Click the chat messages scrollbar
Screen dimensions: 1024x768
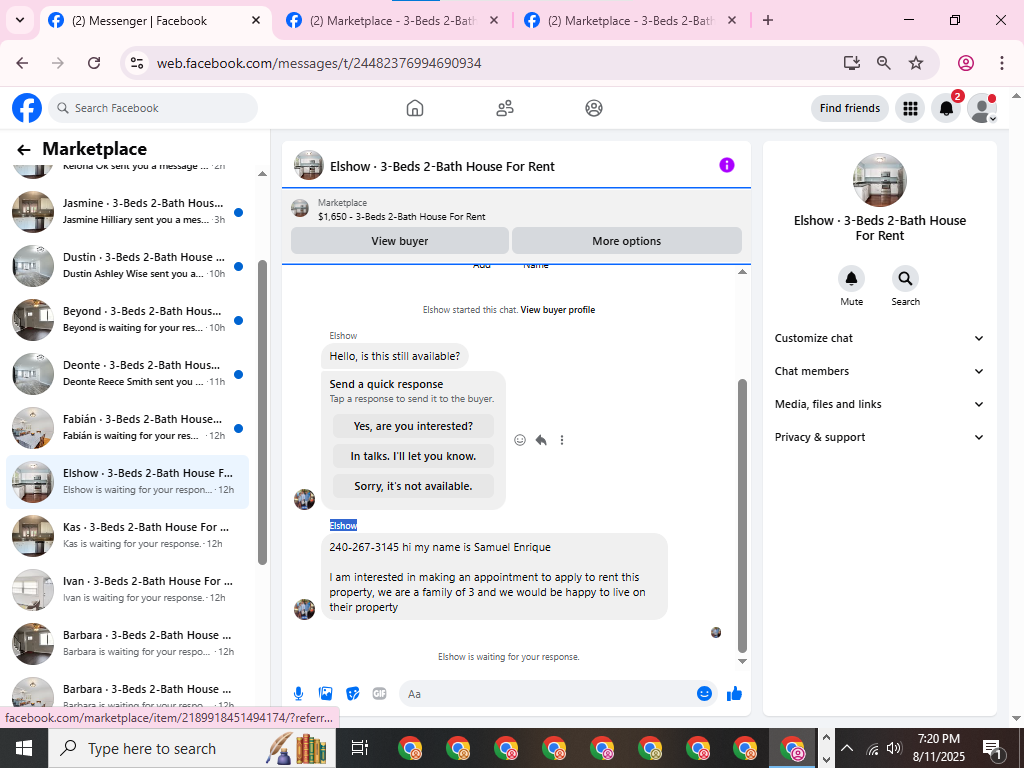click(742, 516)
